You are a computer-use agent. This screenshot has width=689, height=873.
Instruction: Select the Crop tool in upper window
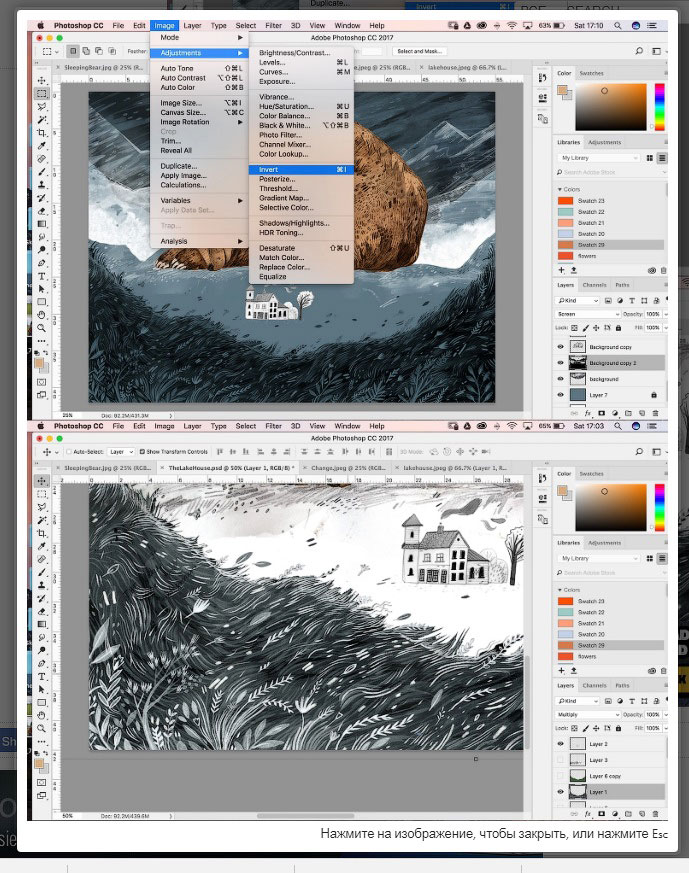(x=42, y=133)
